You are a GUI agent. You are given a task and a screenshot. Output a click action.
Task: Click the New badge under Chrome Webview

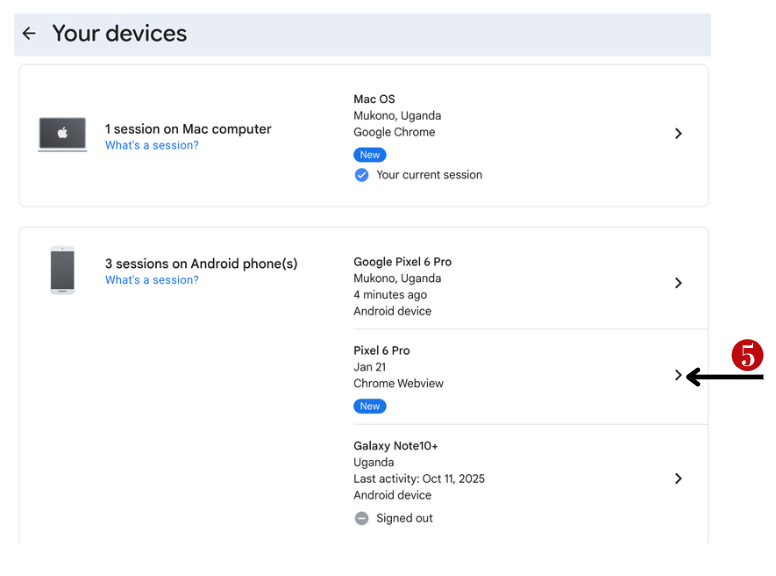click(370, 406)
